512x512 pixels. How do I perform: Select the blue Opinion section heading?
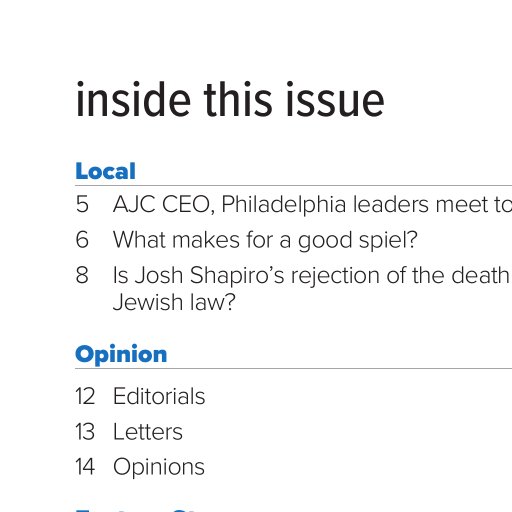121,355
